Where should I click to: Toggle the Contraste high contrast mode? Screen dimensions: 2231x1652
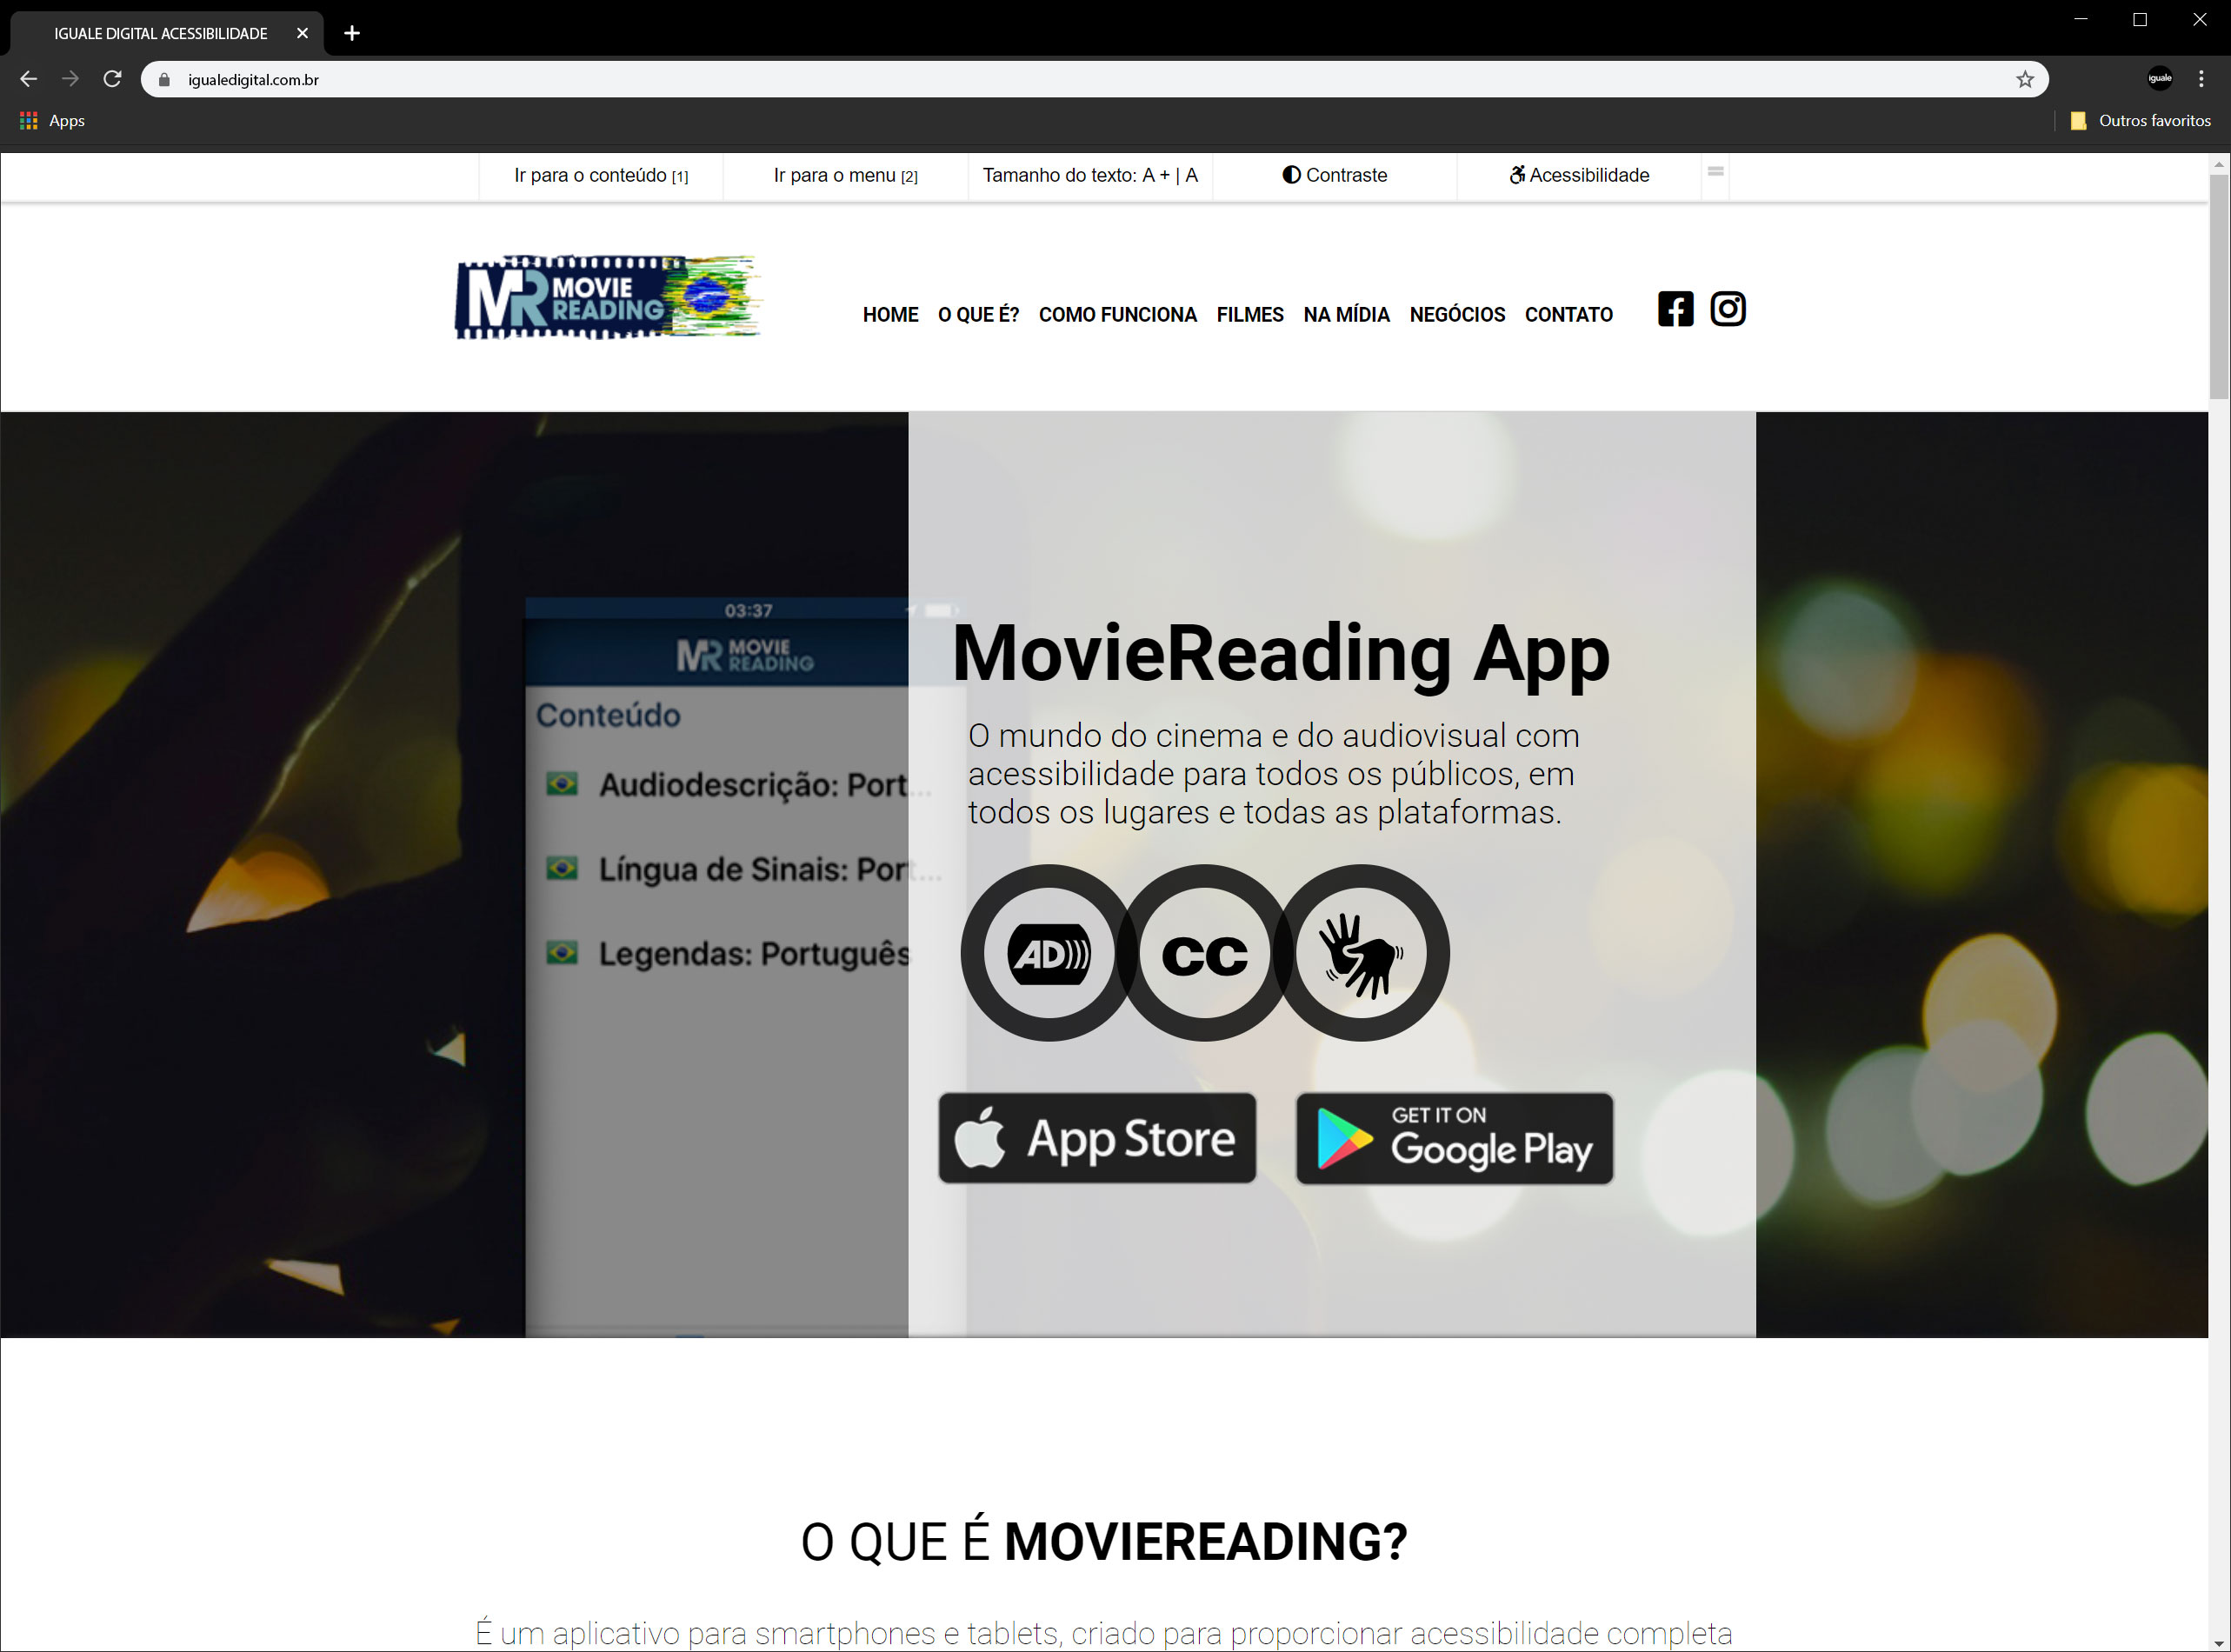pos(1334,175)
